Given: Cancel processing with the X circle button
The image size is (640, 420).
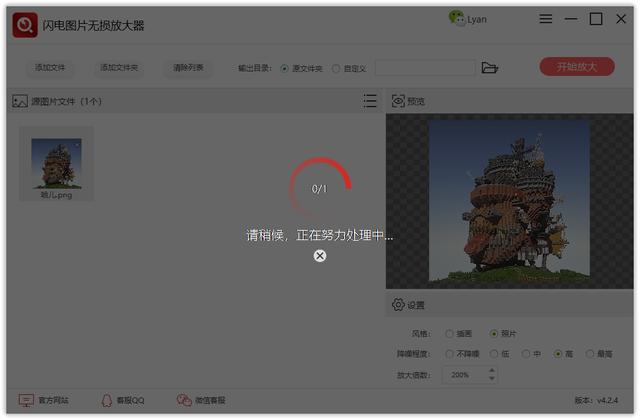Looking at the screenshot, I should pyautogui.click(x=320, y=256).
